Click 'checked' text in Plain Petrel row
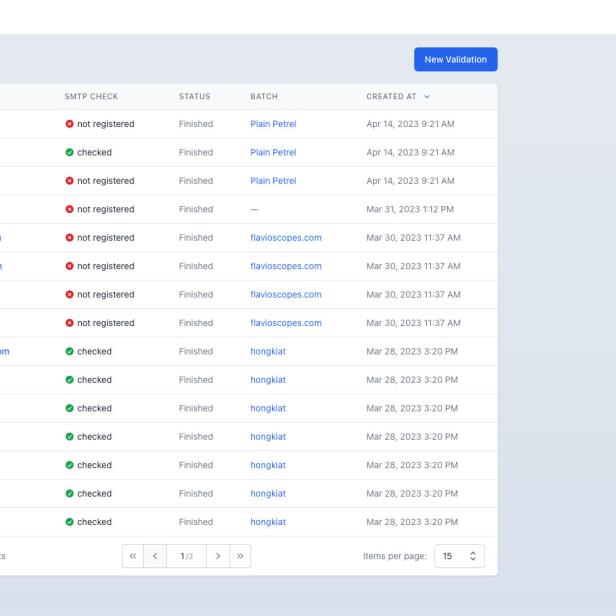The width and height of the screenshot is (616, 616). 94,152
